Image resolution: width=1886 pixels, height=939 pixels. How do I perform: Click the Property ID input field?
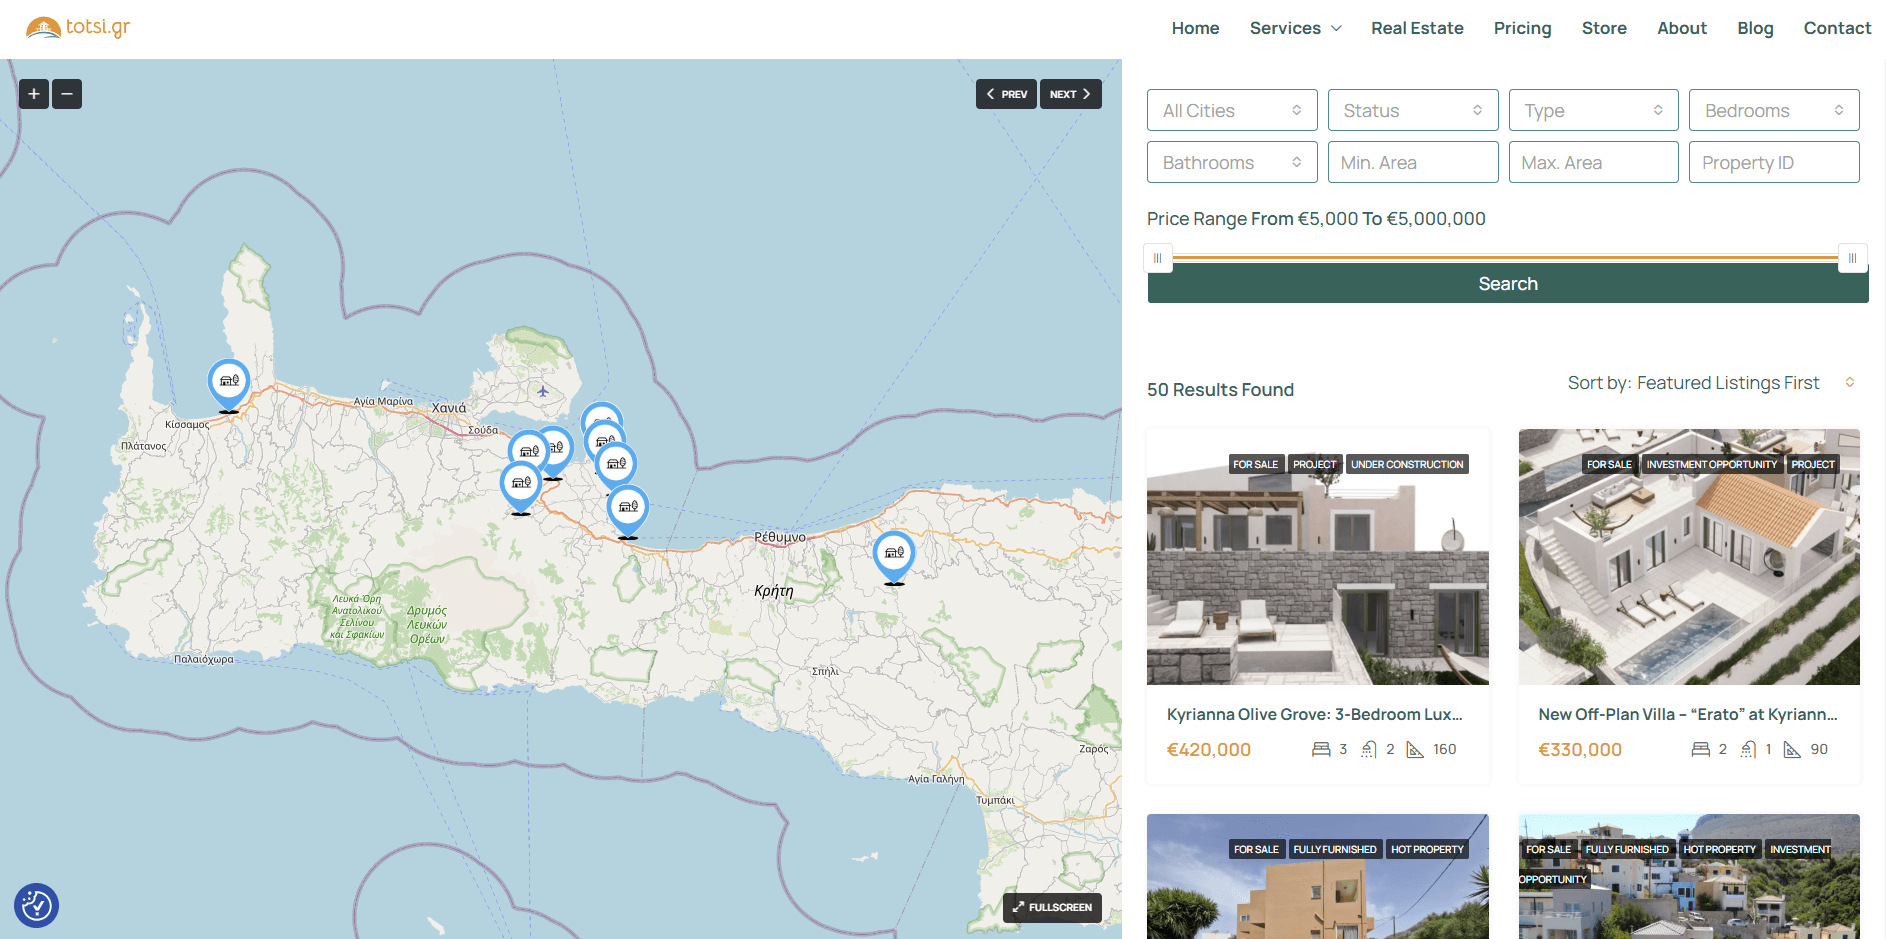(1774, 162)
